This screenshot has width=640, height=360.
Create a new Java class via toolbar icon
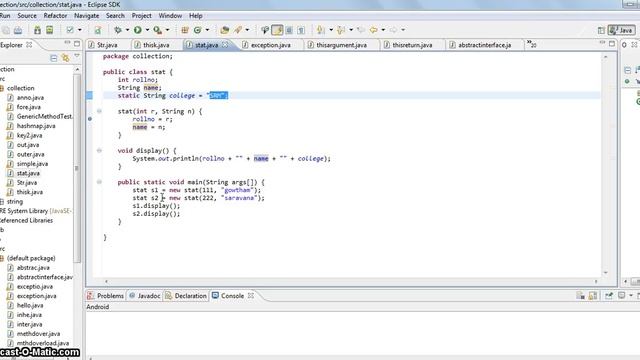pyautogui.click(x=198, y=30)
